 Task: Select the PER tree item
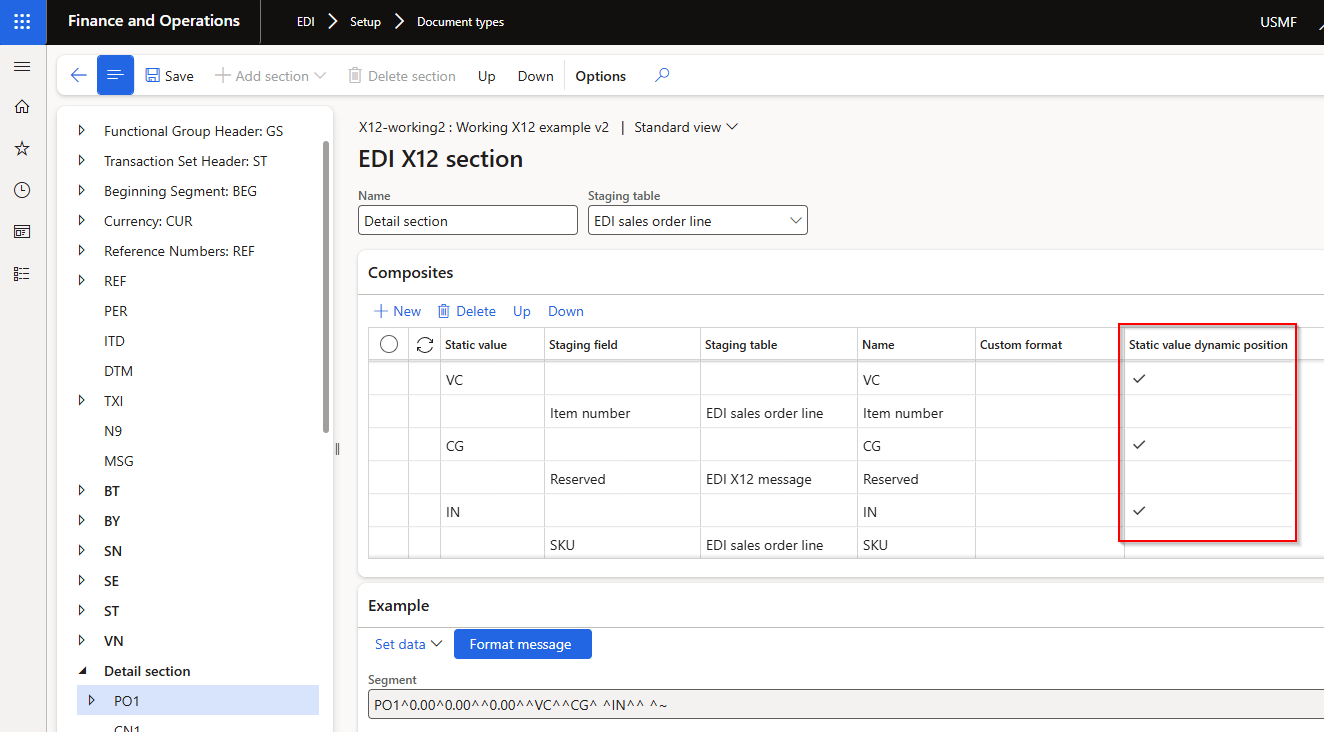(x=116, y=311)
